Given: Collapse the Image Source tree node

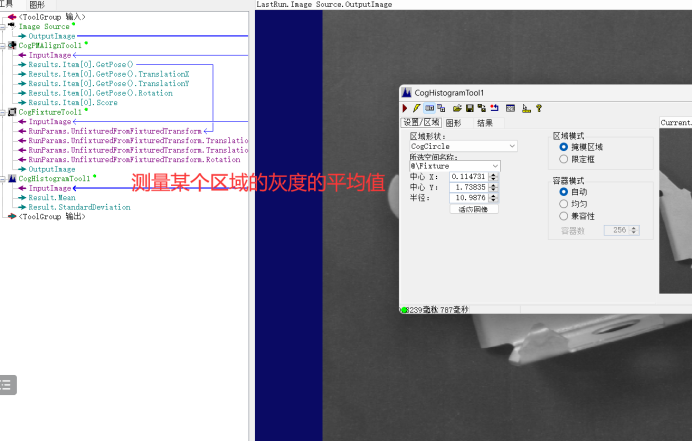Looking at the screenshot, I should pyautogui.click(x=3, y=27).
